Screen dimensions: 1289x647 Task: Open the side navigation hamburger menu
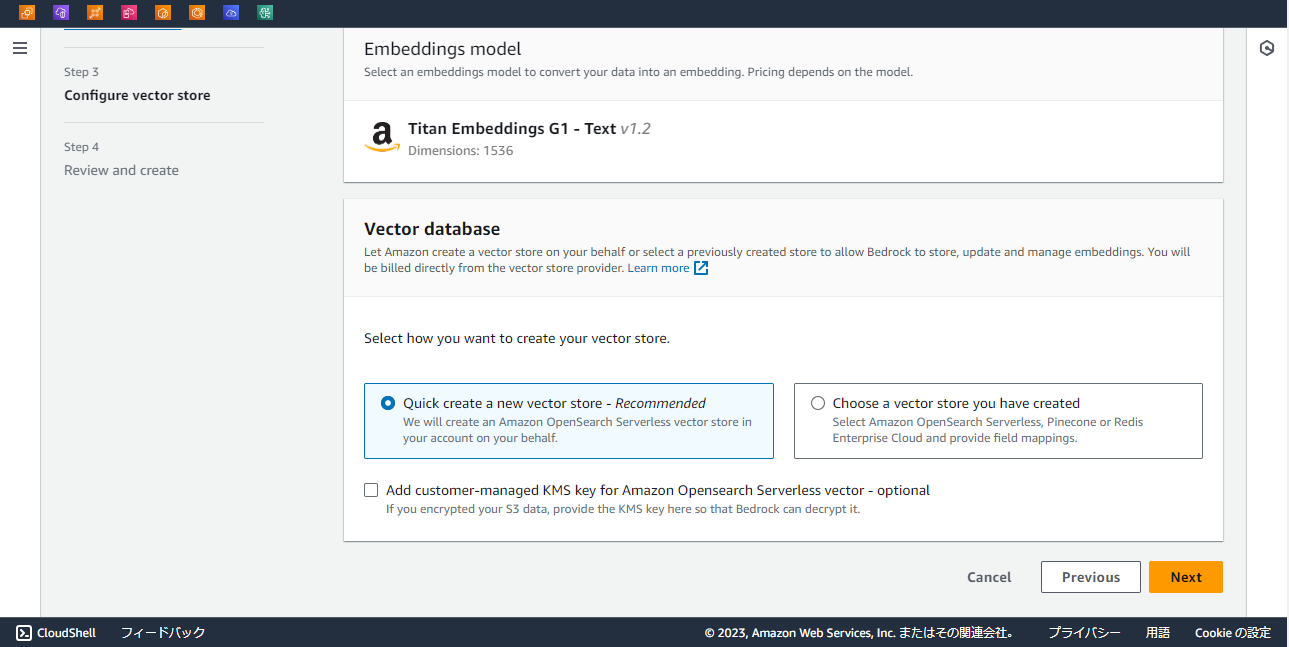point(20,48)
